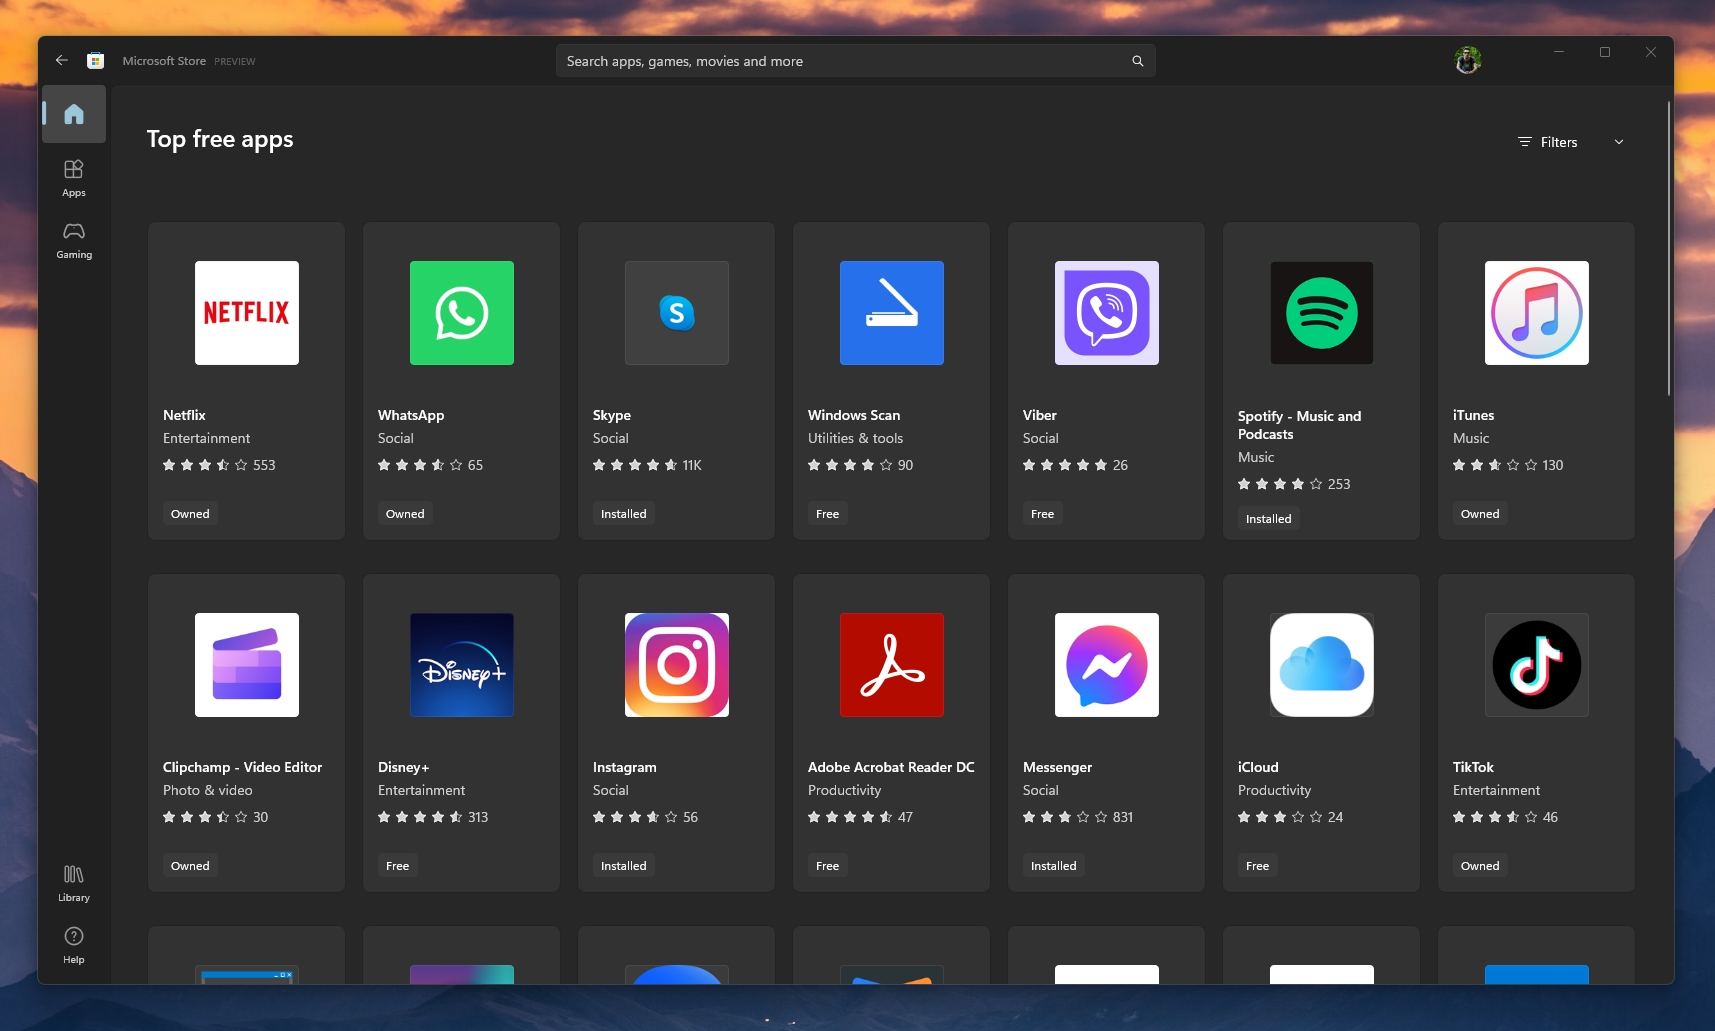Click the Installed badge under Skype
This screenshot has width=1715, height=1031.
click(x=622, y=513)
